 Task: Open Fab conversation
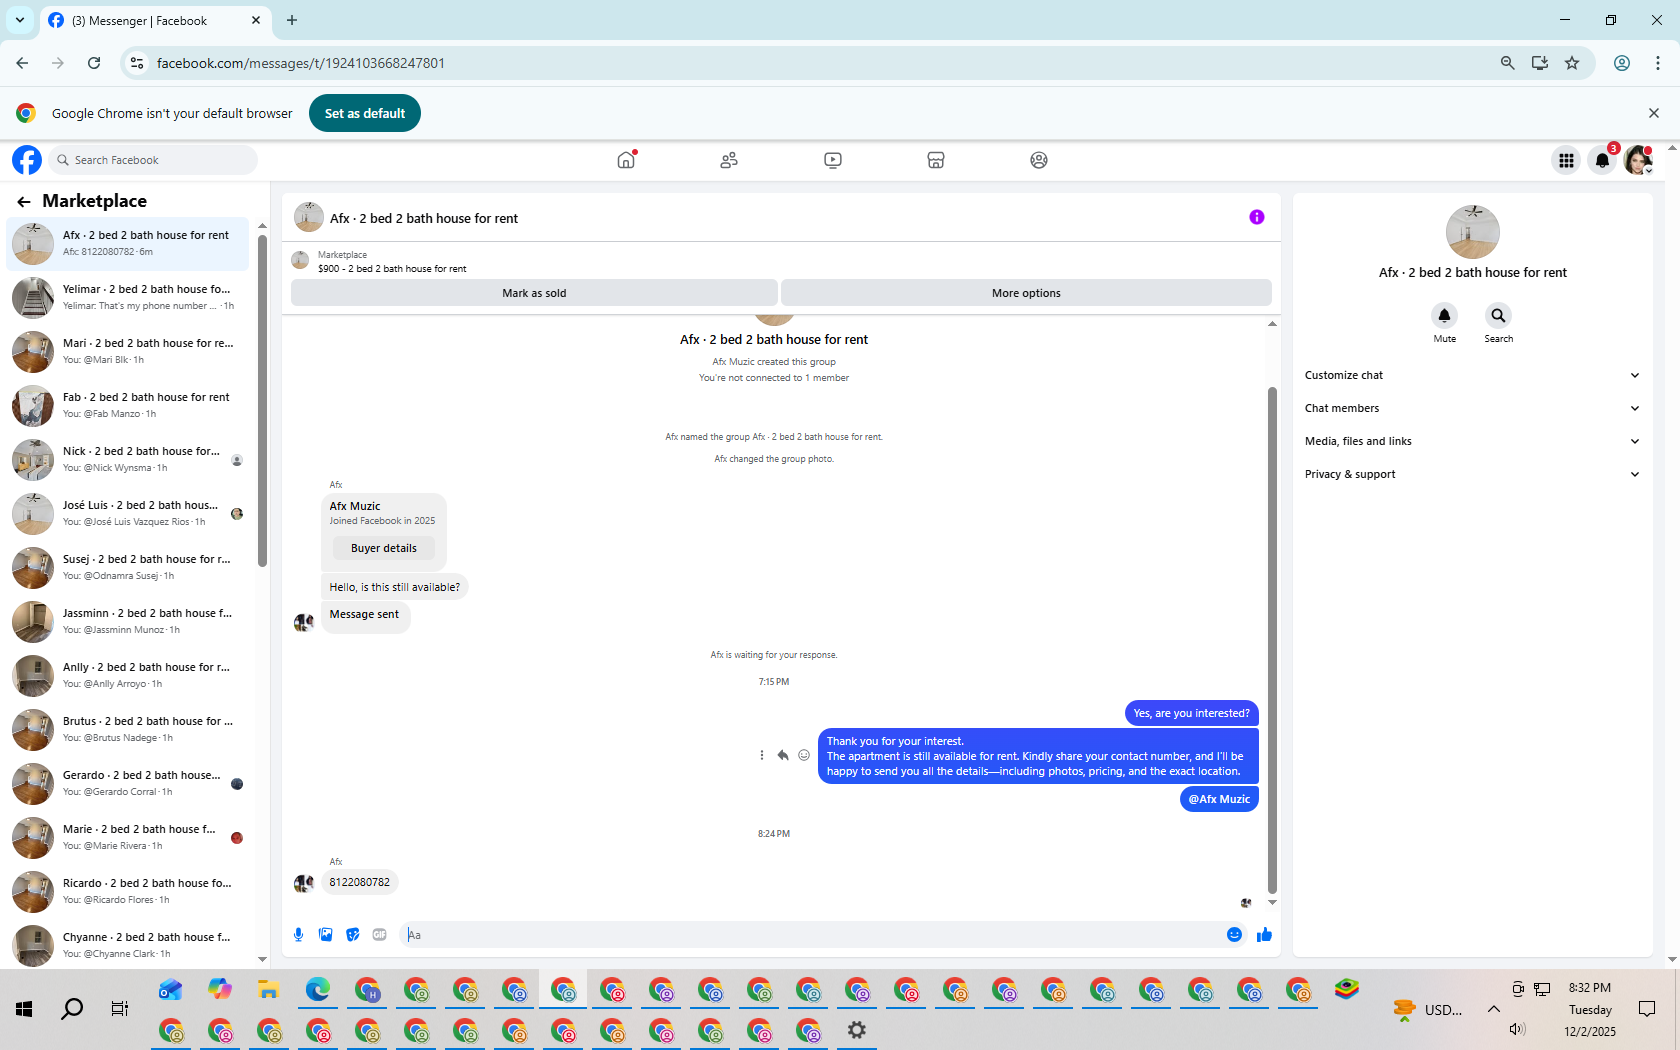(x=128, y=405)
